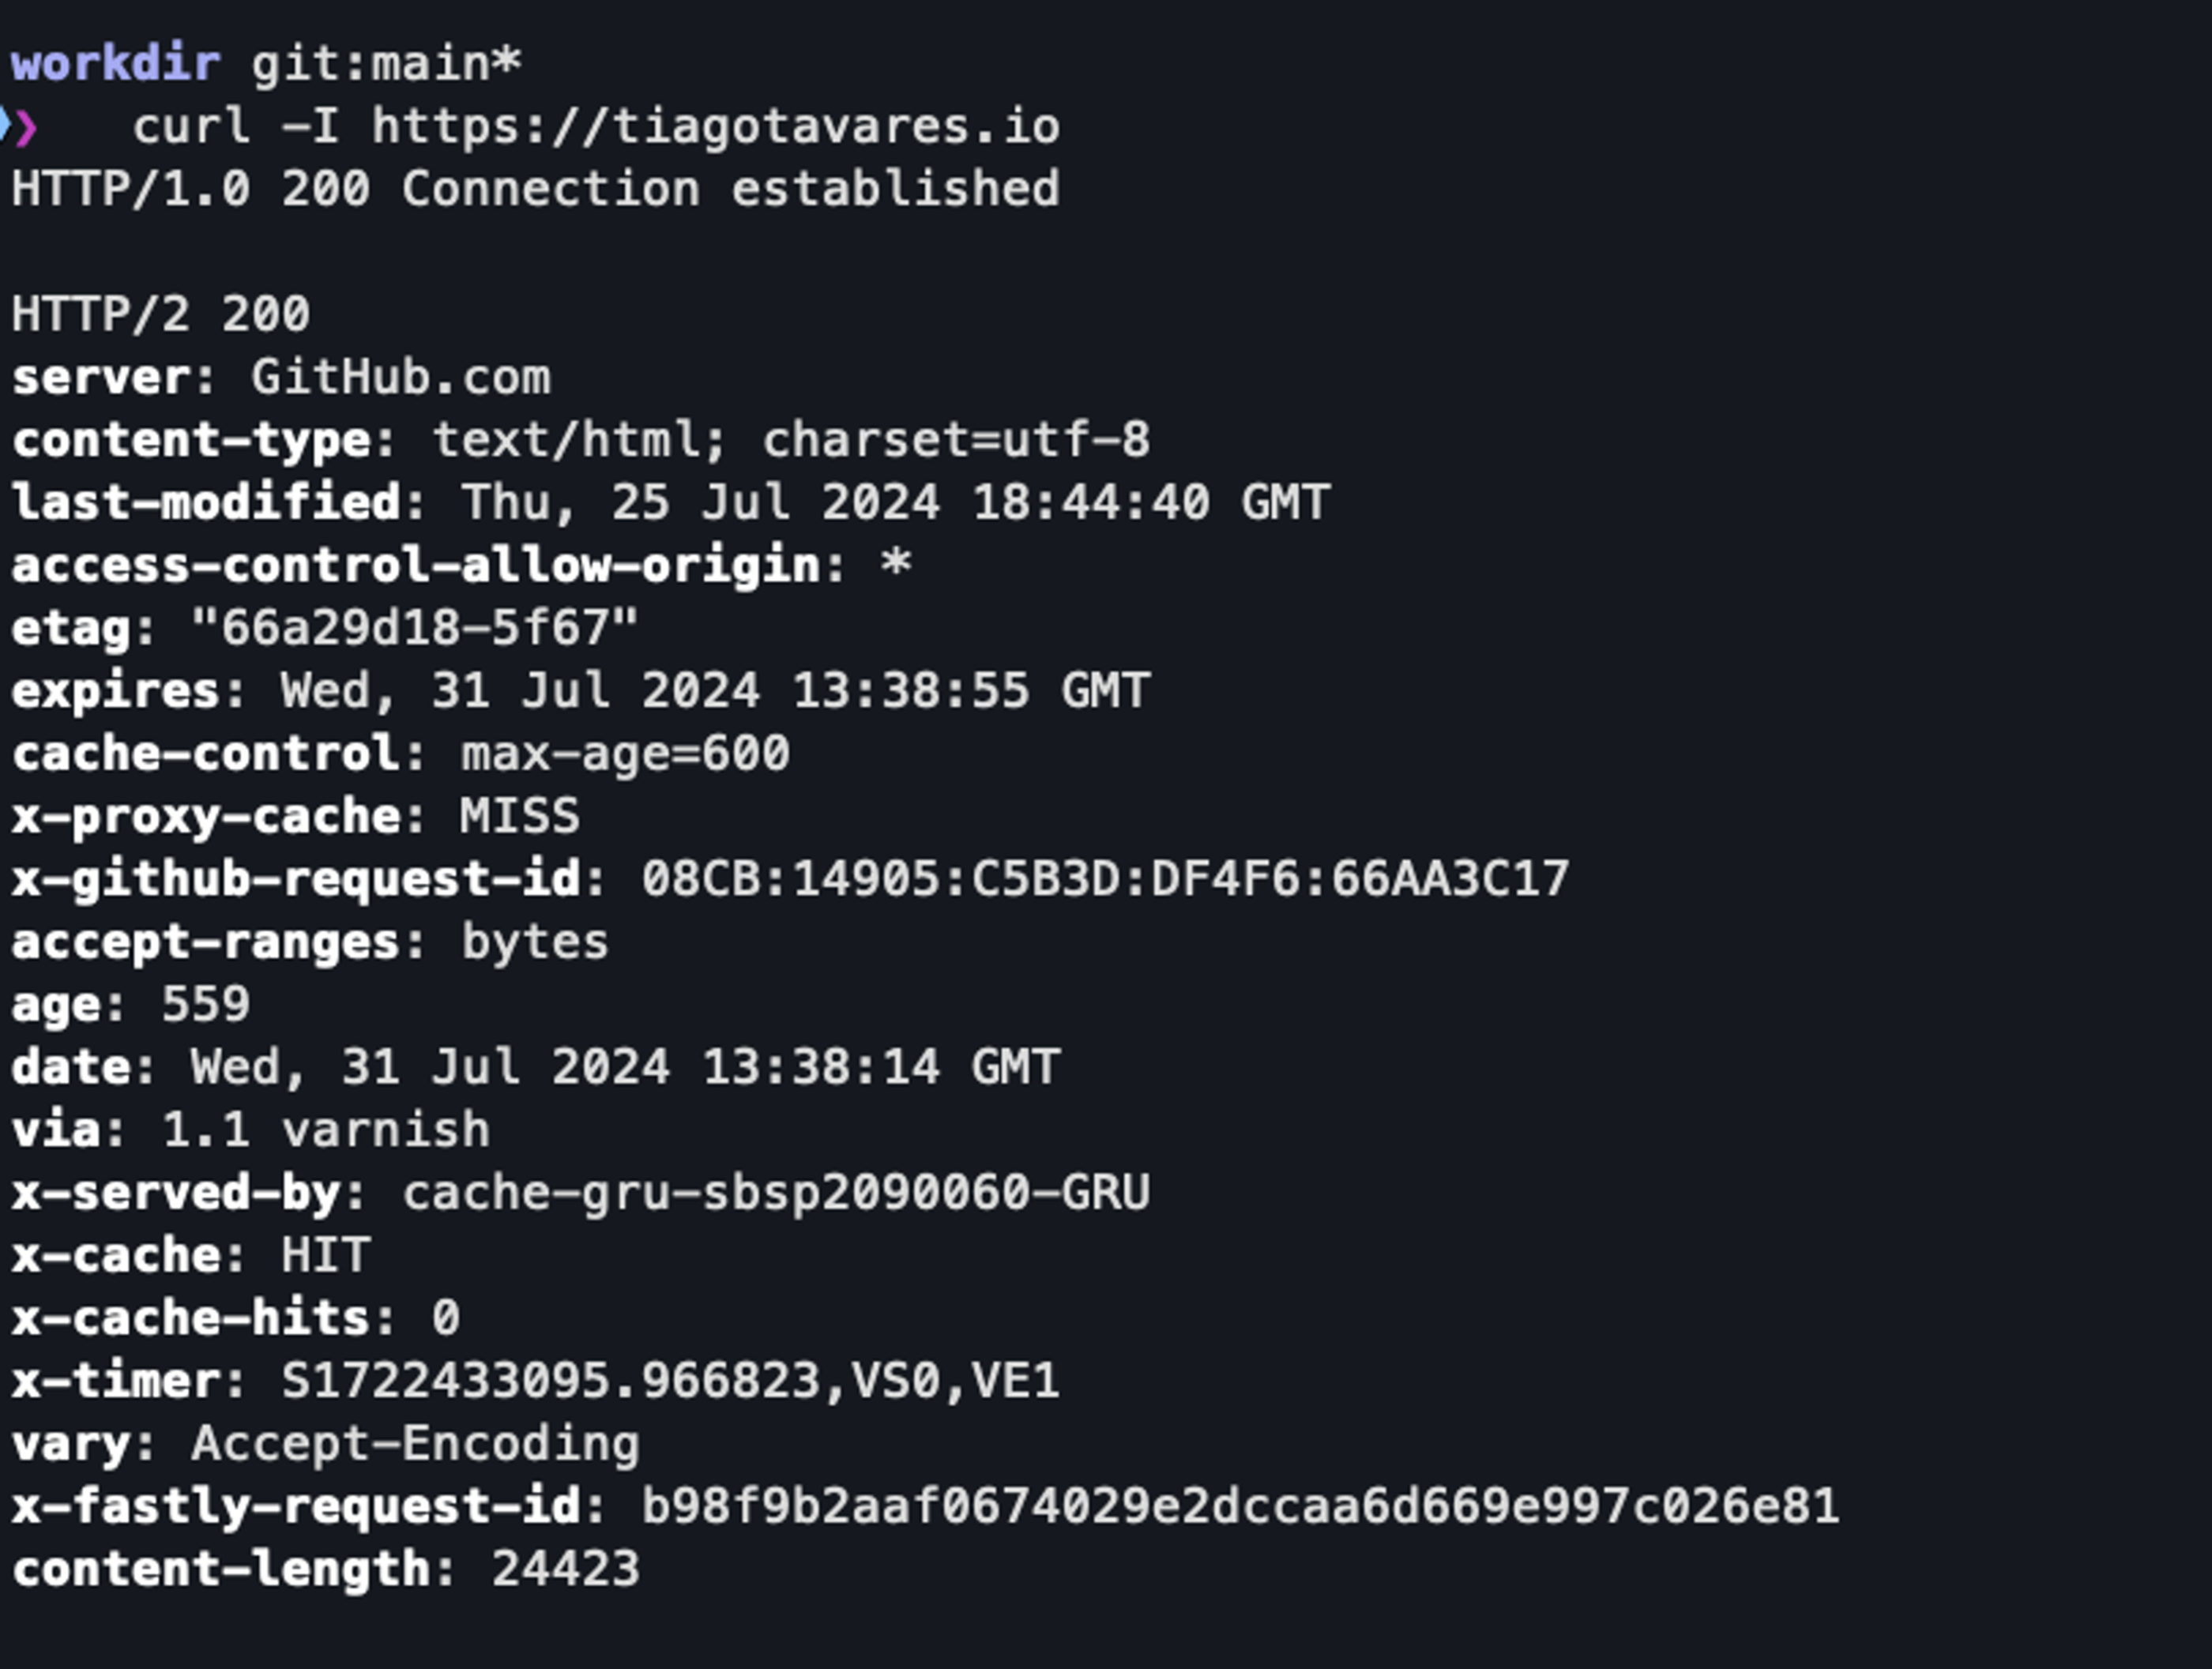2212x1669 pixels.
Task: Click the HTTP/1.0 200 Connection established line
Action: [536, 189]
